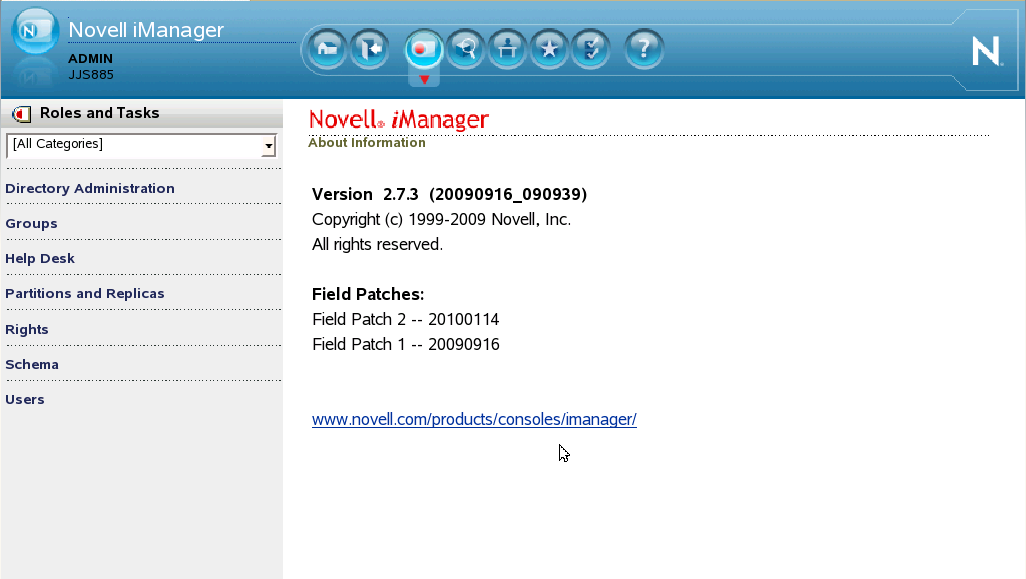Screen dimensions: 1026x579
Task: Open the Favorites star icon
Action: point(549,48)
